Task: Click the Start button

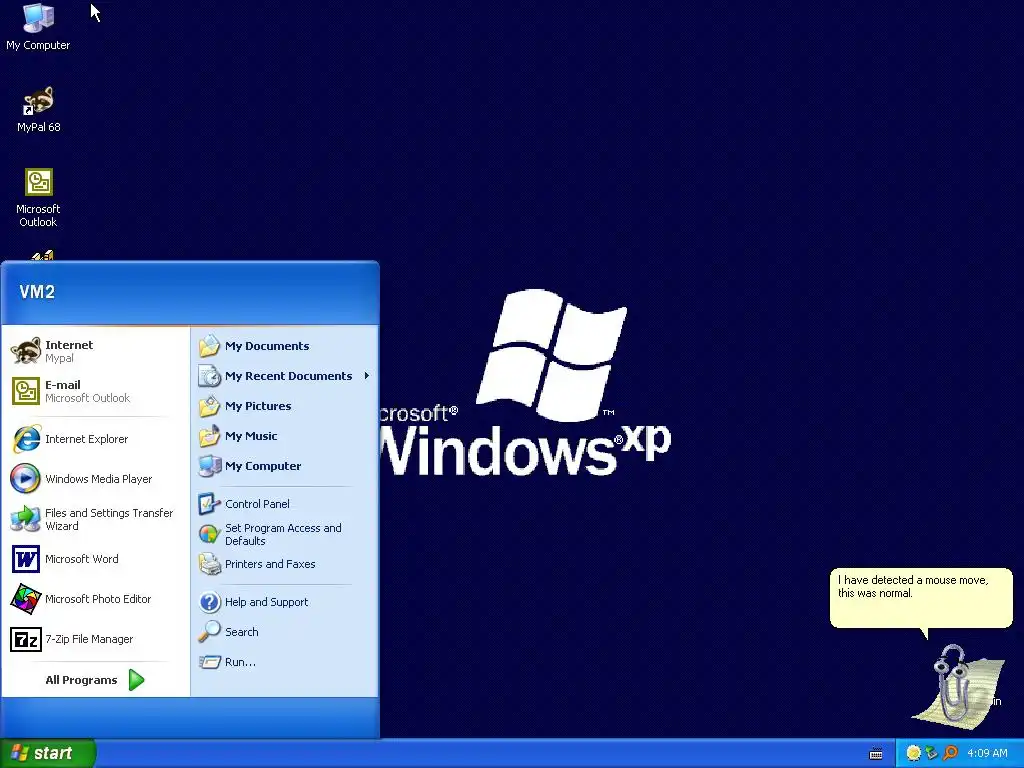Action: click(48, 753)
